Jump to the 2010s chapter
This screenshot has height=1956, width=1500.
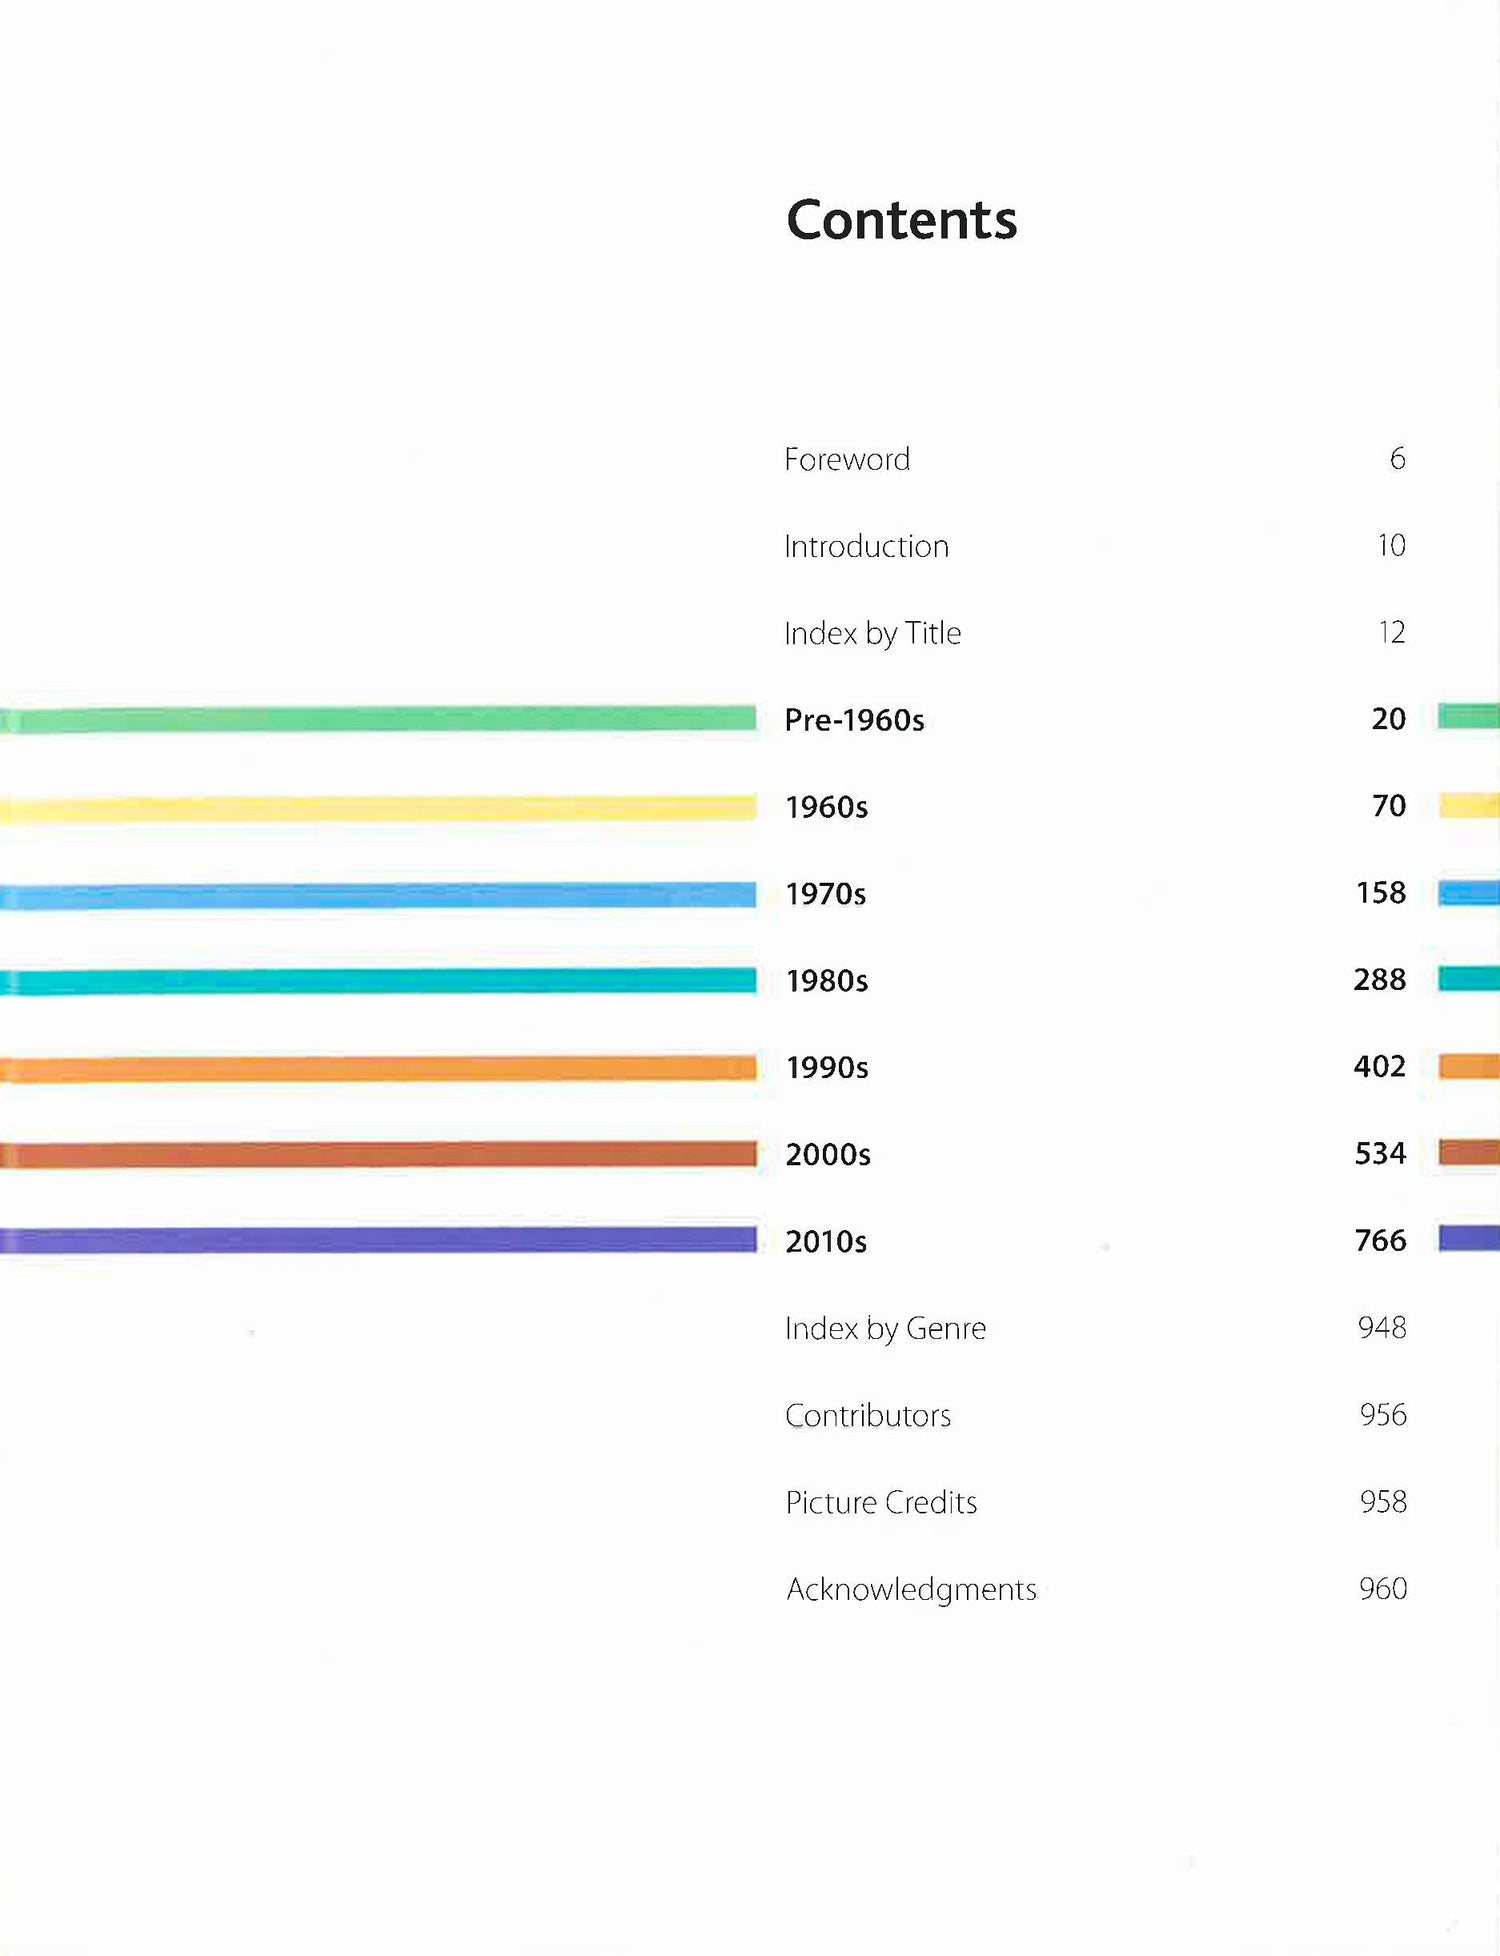coord(825,1242)
